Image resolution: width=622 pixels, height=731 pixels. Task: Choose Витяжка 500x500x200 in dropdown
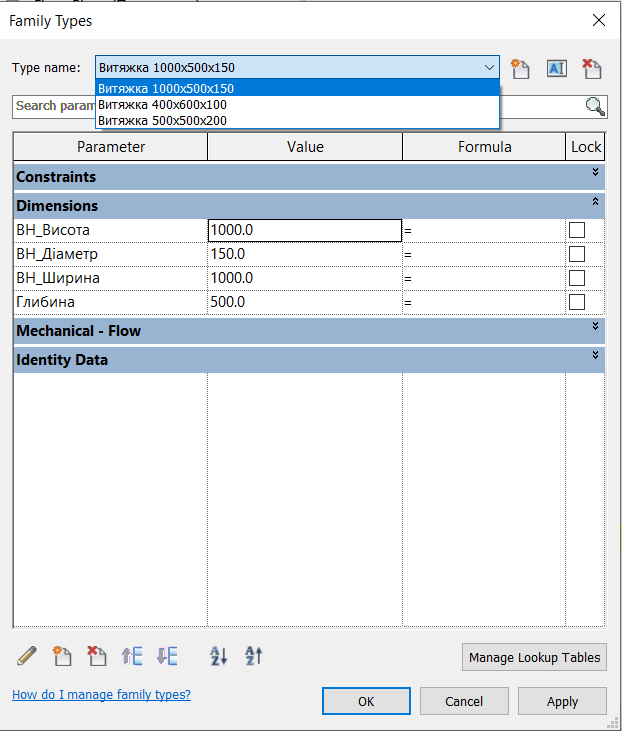pos(162,120)
